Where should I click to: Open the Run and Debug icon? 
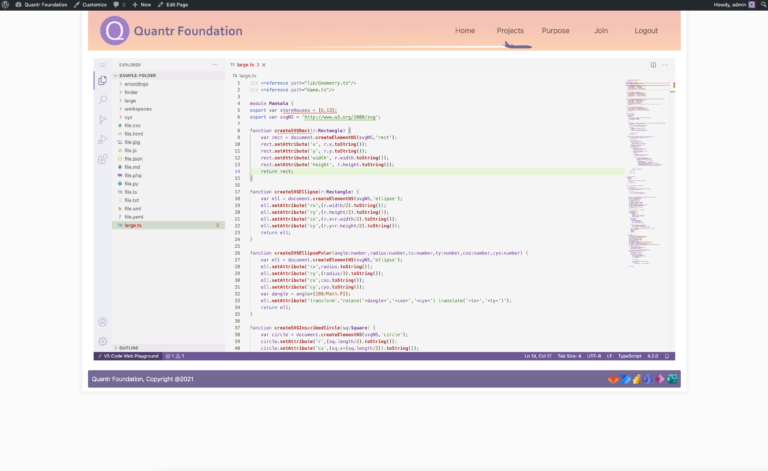tap(102, 140)
